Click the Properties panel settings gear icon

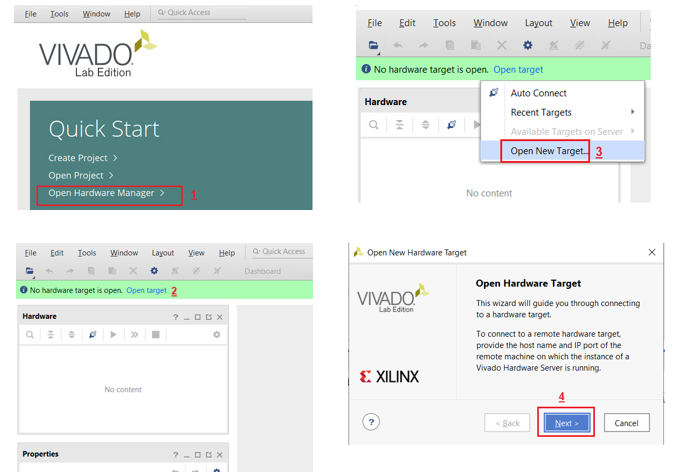216,470
